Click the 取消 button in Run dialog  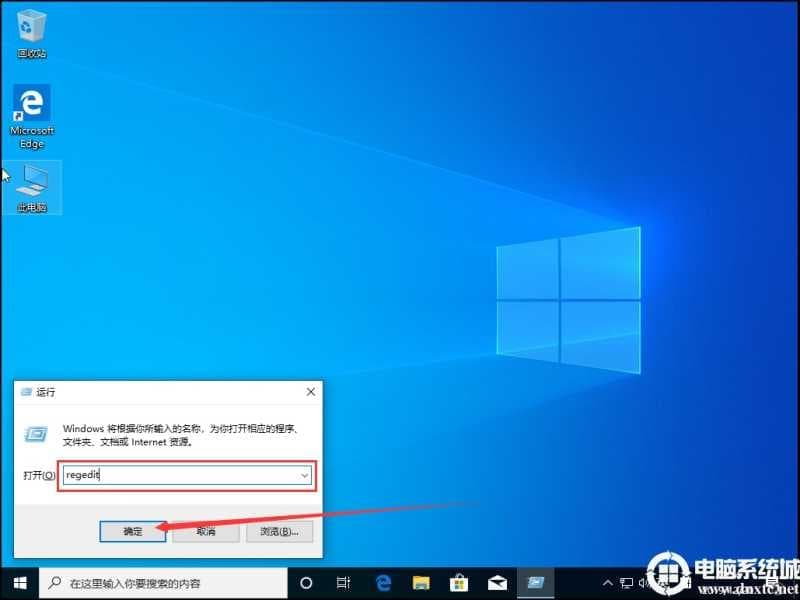206,532
